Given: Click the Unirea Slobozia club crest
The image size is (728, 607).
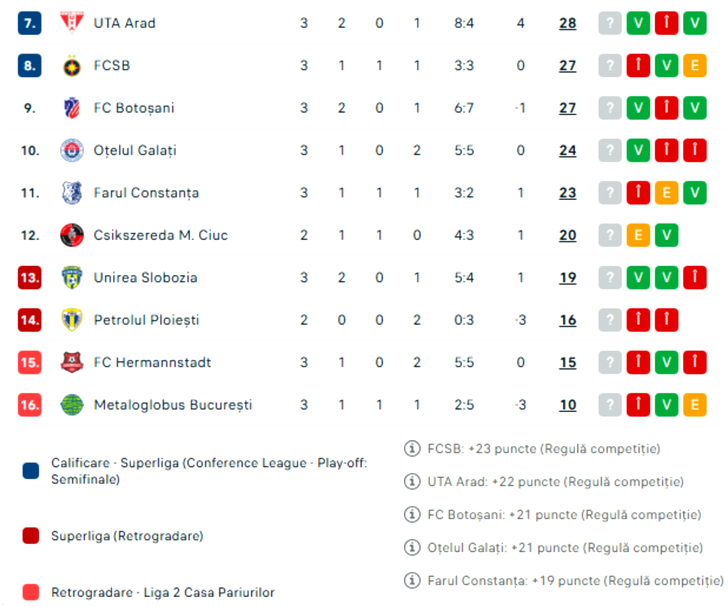Looking at the screenshot, I should pyautogui.click(x=70, y=278).
